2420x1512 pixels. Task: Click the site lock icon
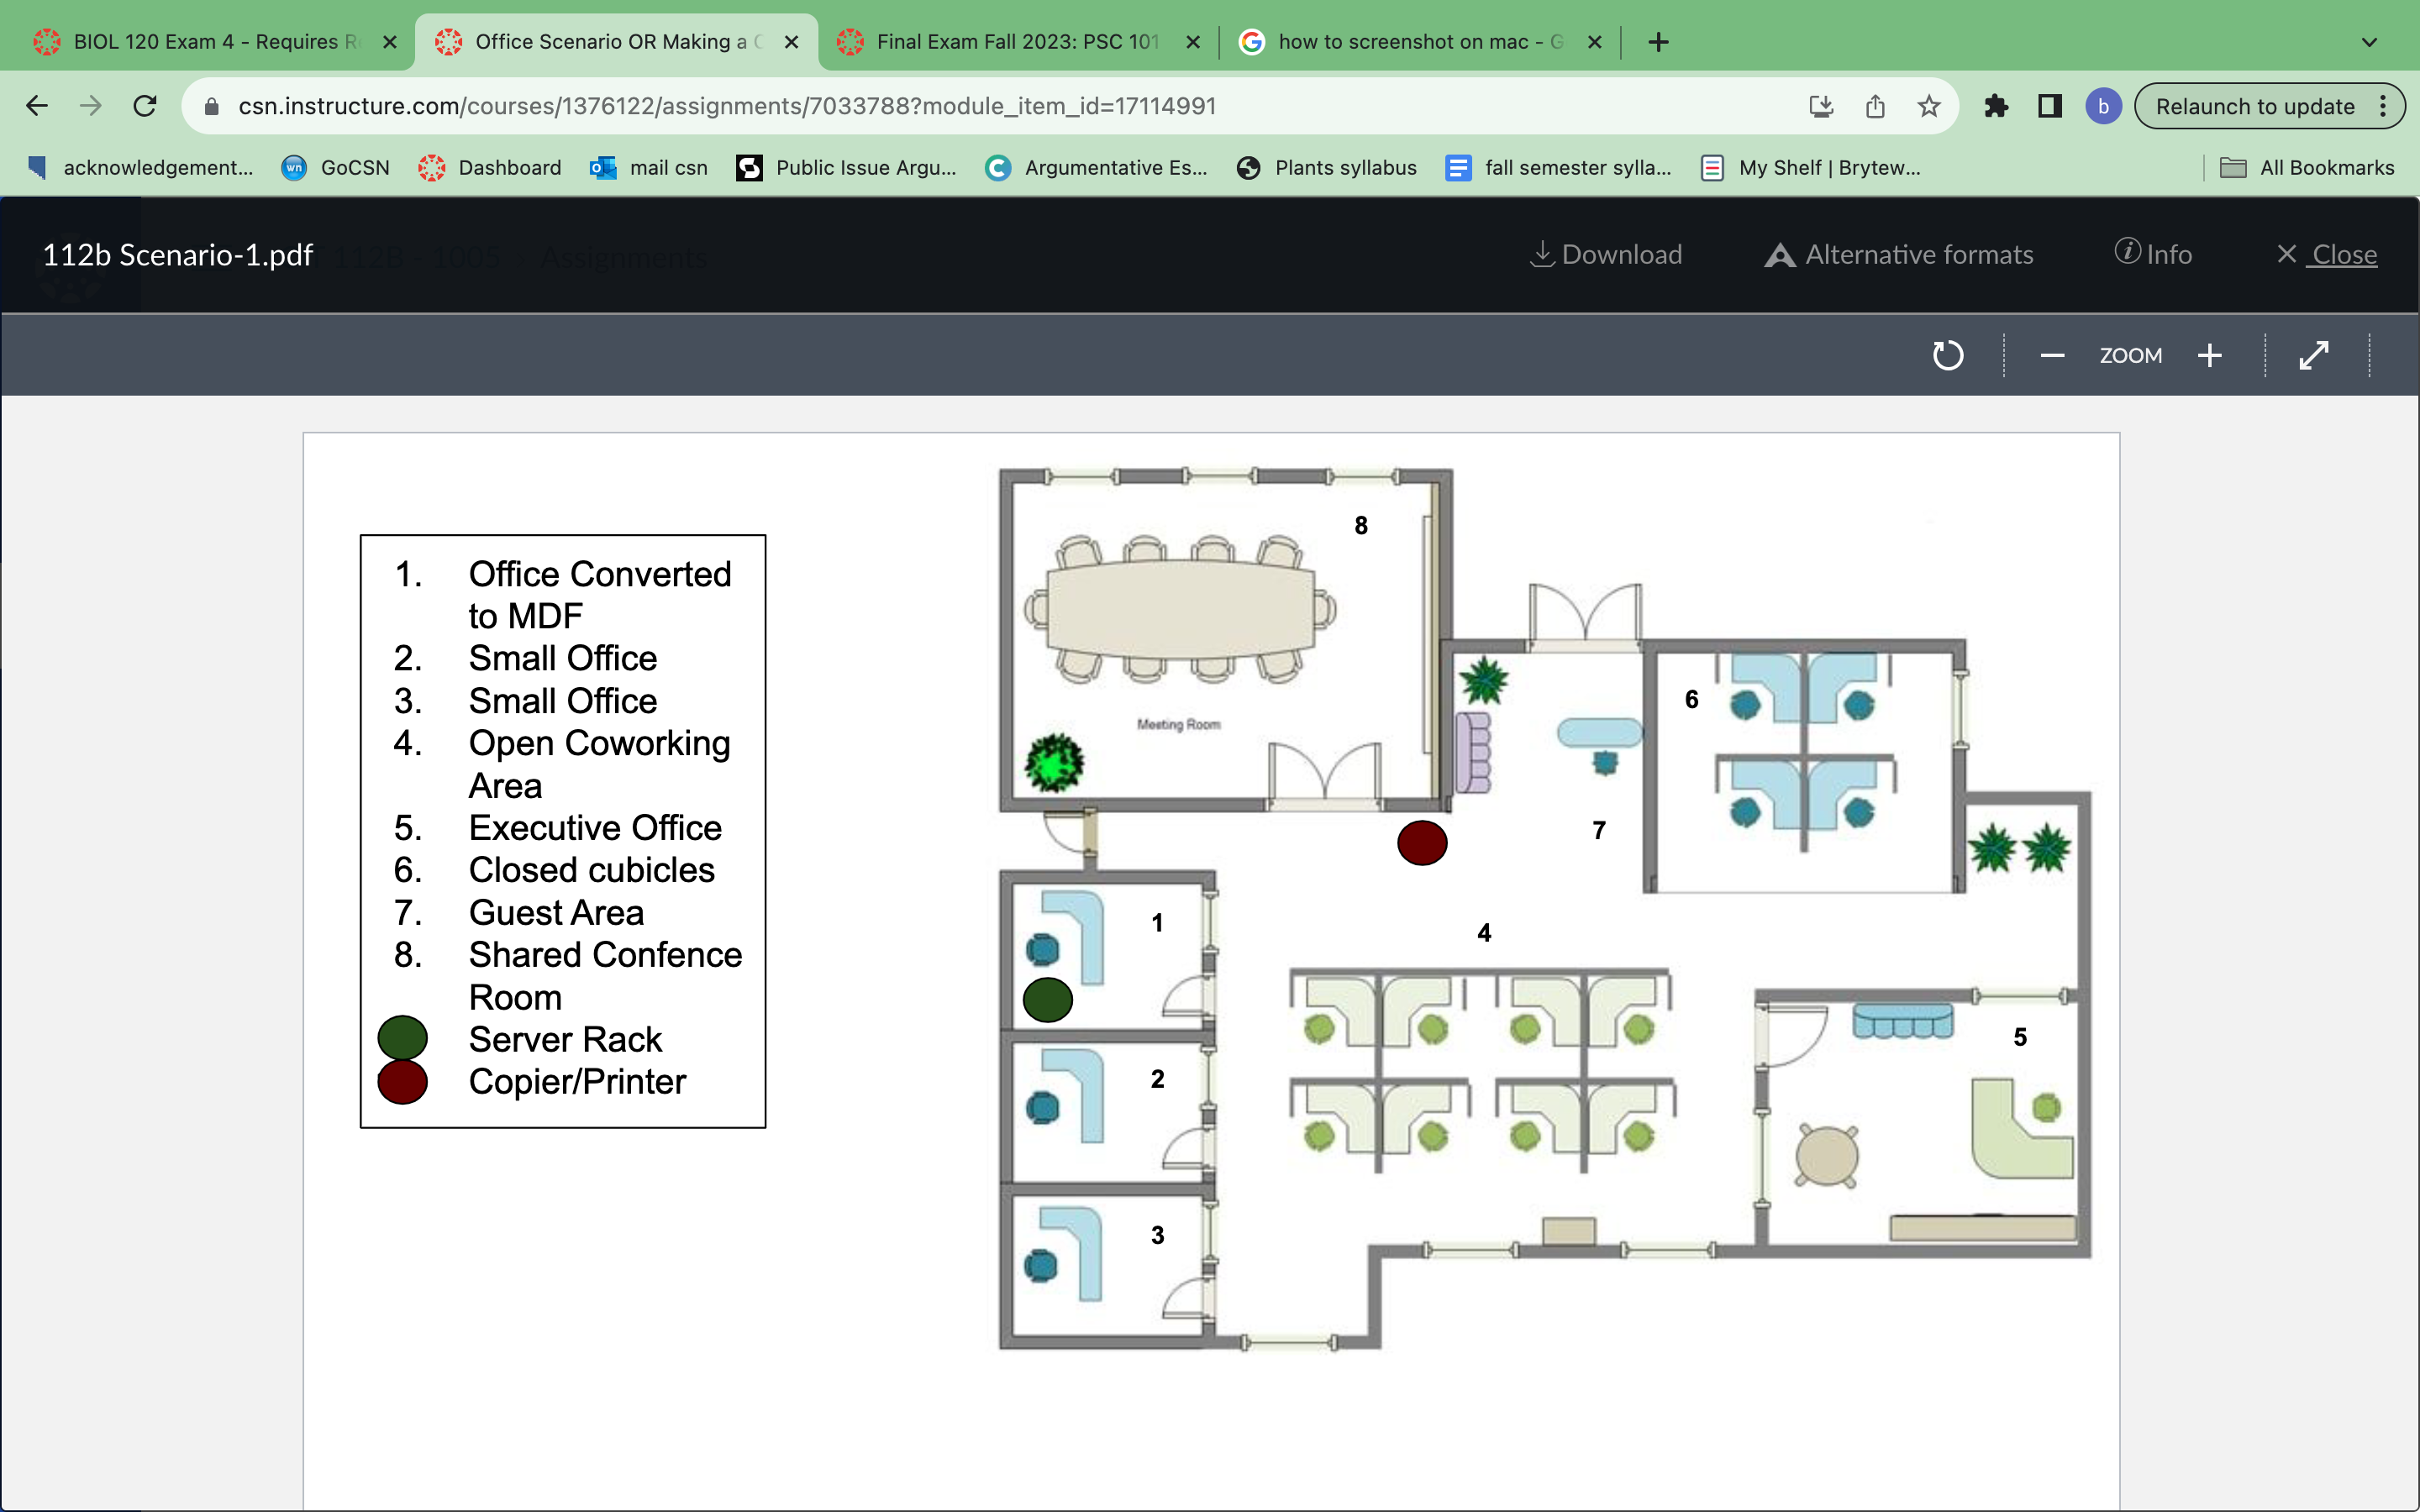coord(211,106)
